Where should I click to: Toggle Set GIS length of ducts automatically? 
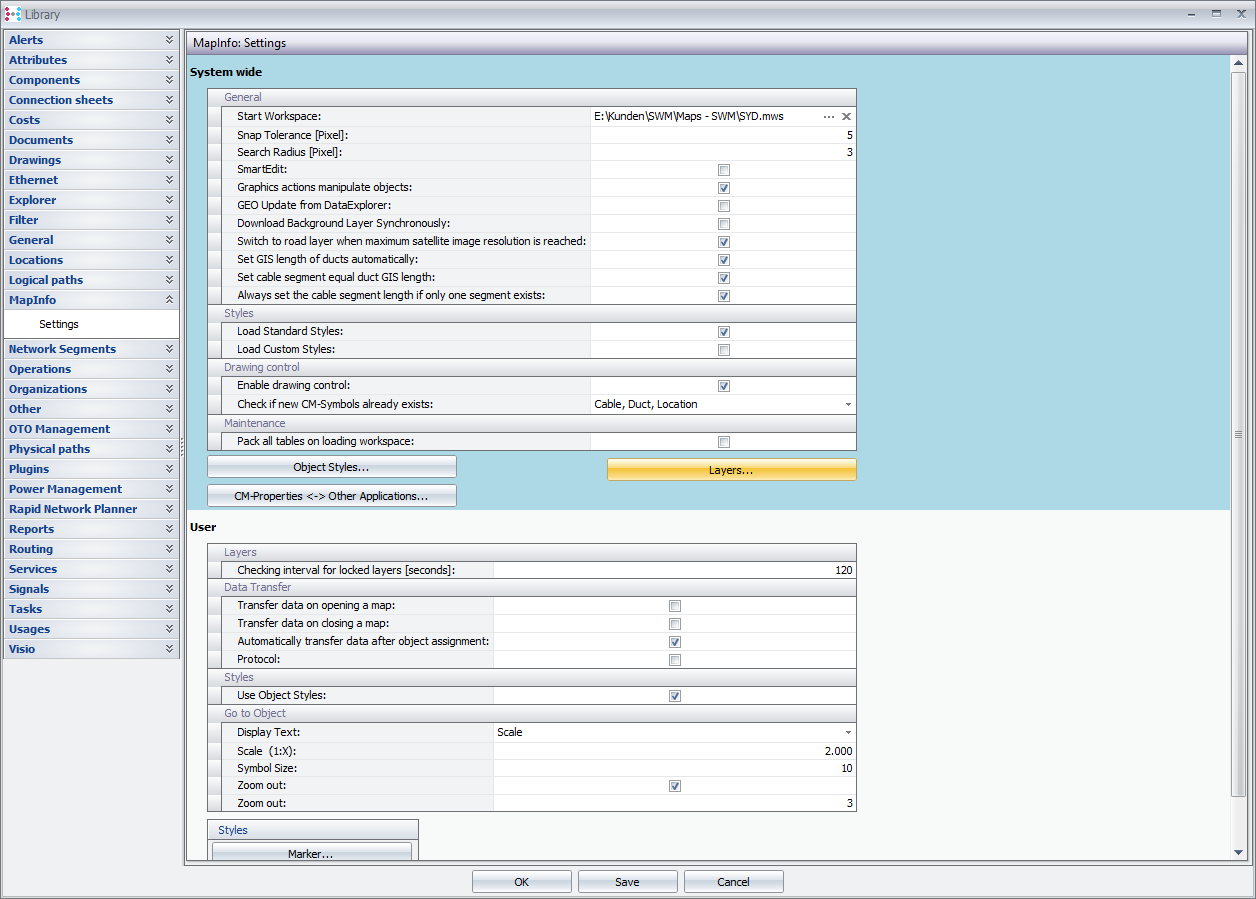724,260
